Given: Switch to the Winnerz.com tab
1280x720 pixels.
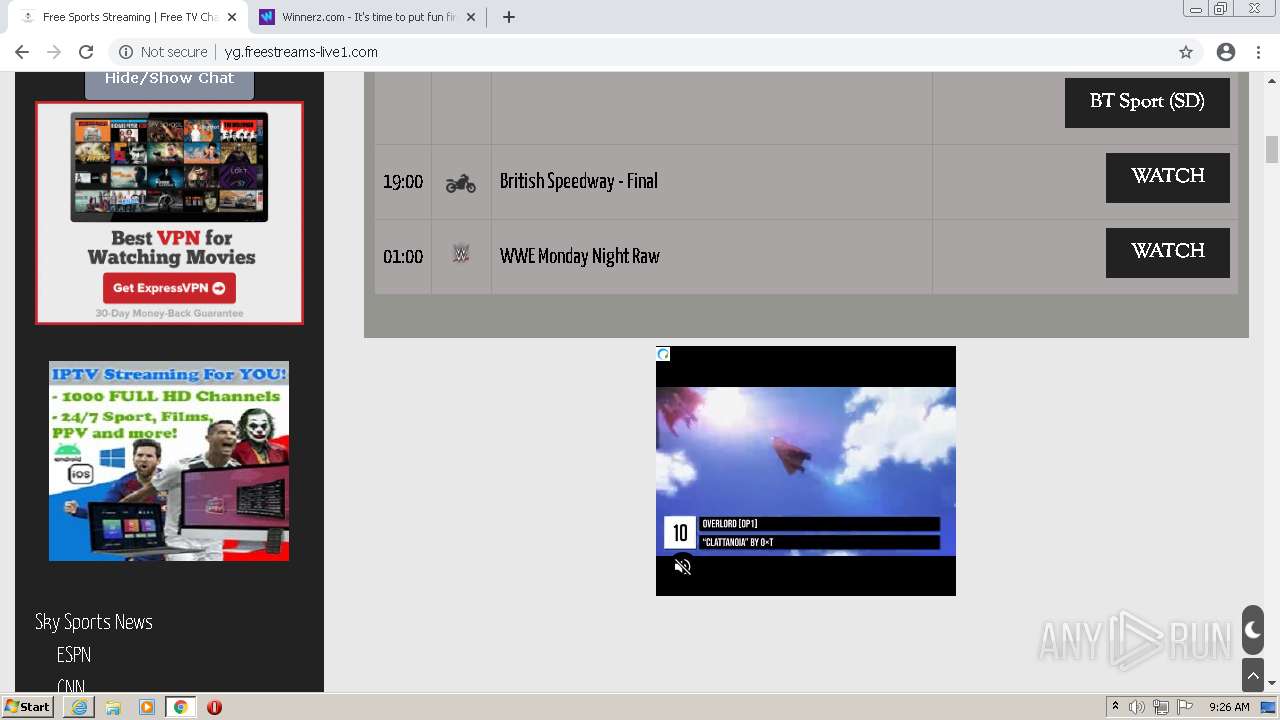Looking at the screenshot, I should coord(367,17).
